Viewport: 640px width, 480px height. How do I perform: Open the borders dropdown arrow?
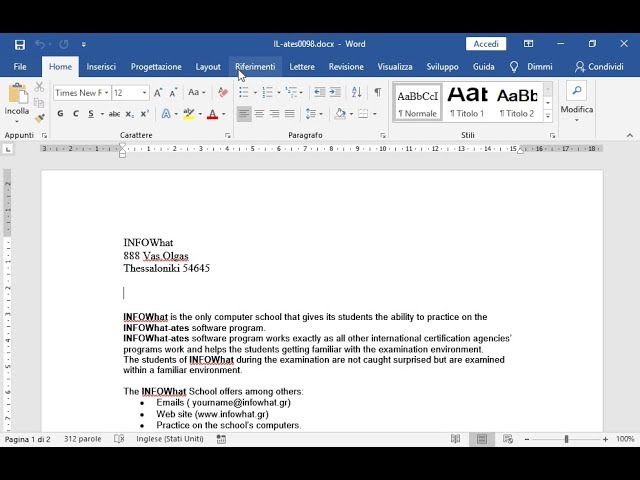[375, 114]
